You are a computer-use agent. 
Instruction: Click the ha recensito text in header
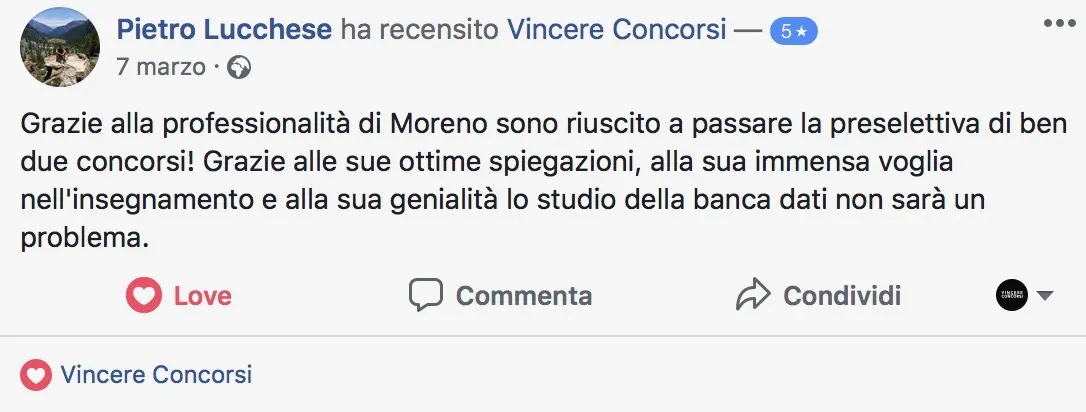(x=419, y=30)
